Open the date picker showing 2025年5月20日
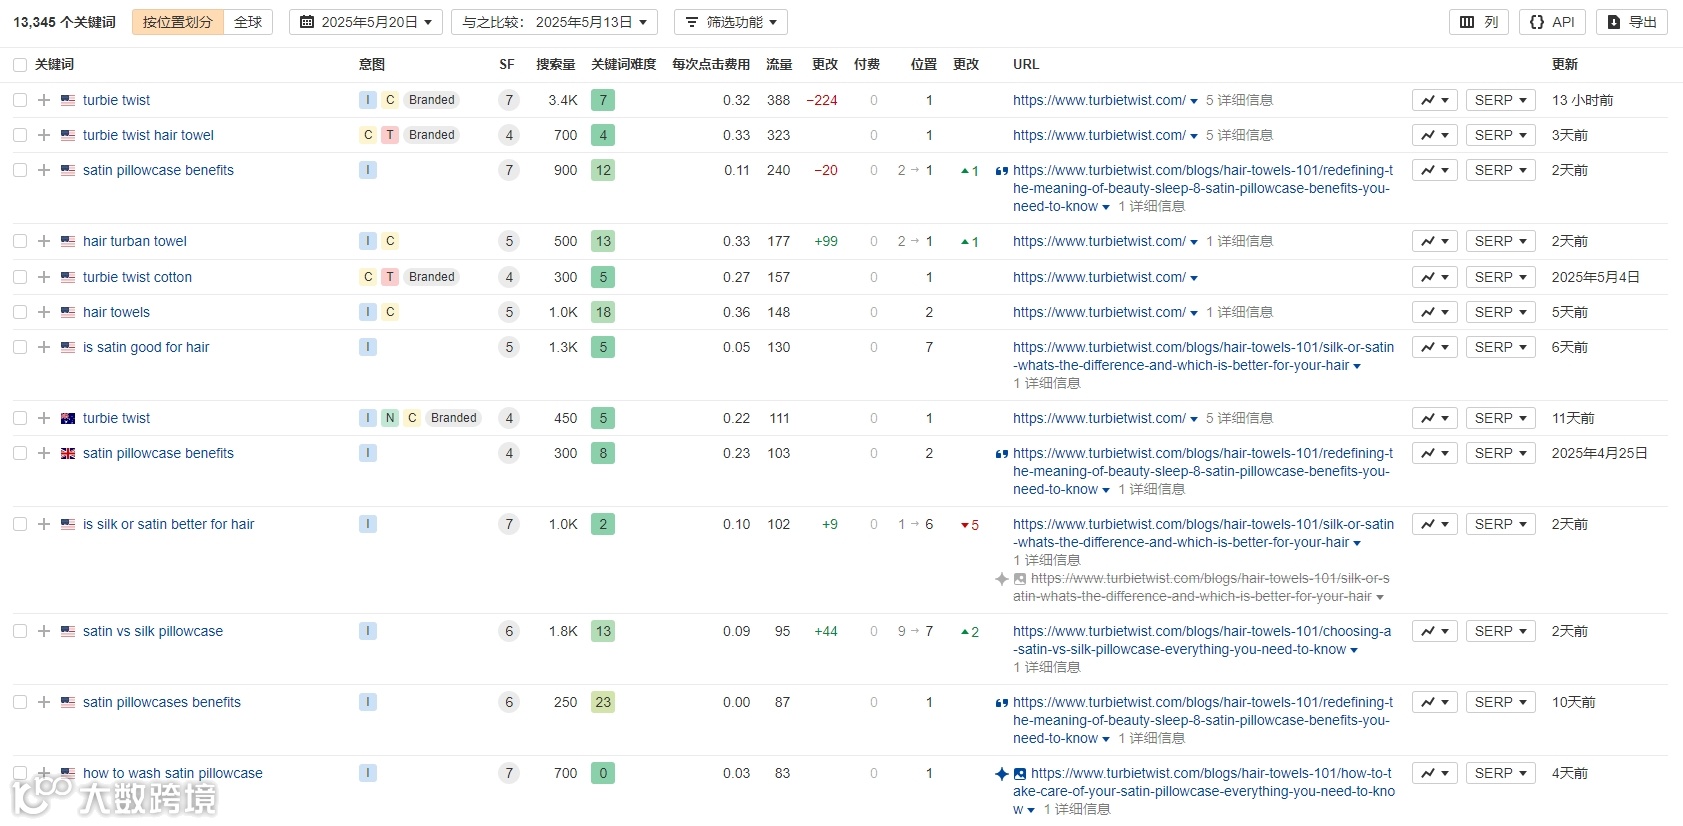Screen dimensions: 1683x826 point(366,22)
